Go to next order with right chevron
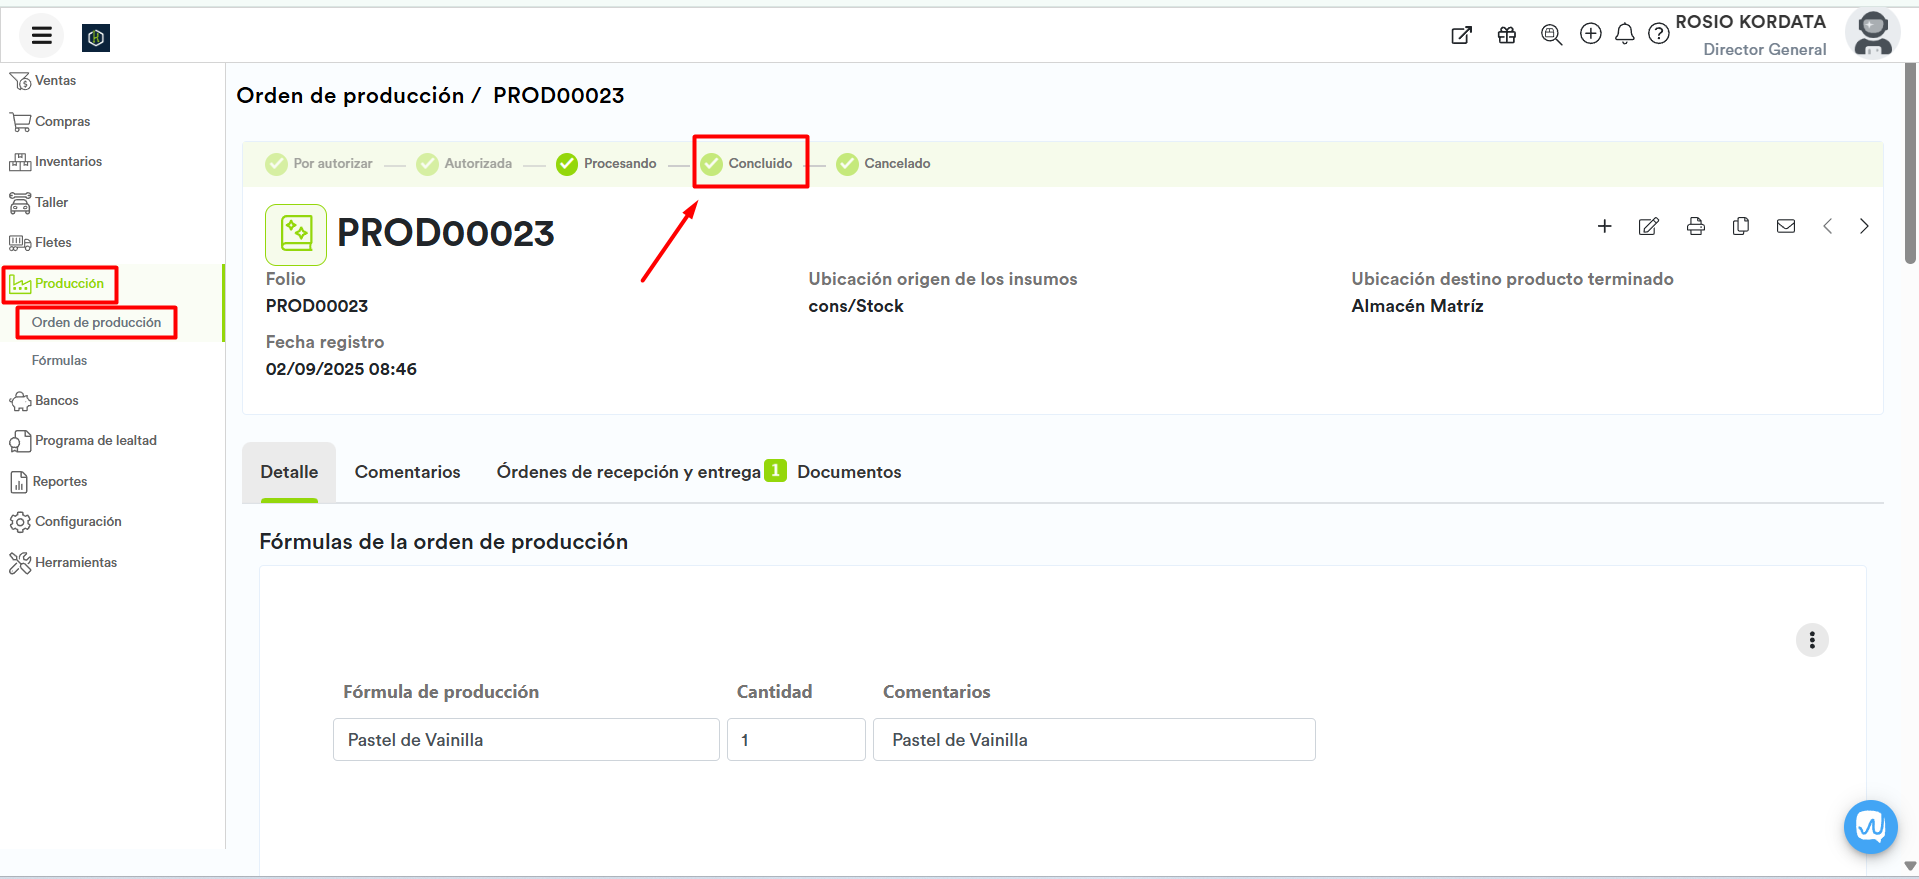The image size is (1919, 879). [x=1863, y=226]
